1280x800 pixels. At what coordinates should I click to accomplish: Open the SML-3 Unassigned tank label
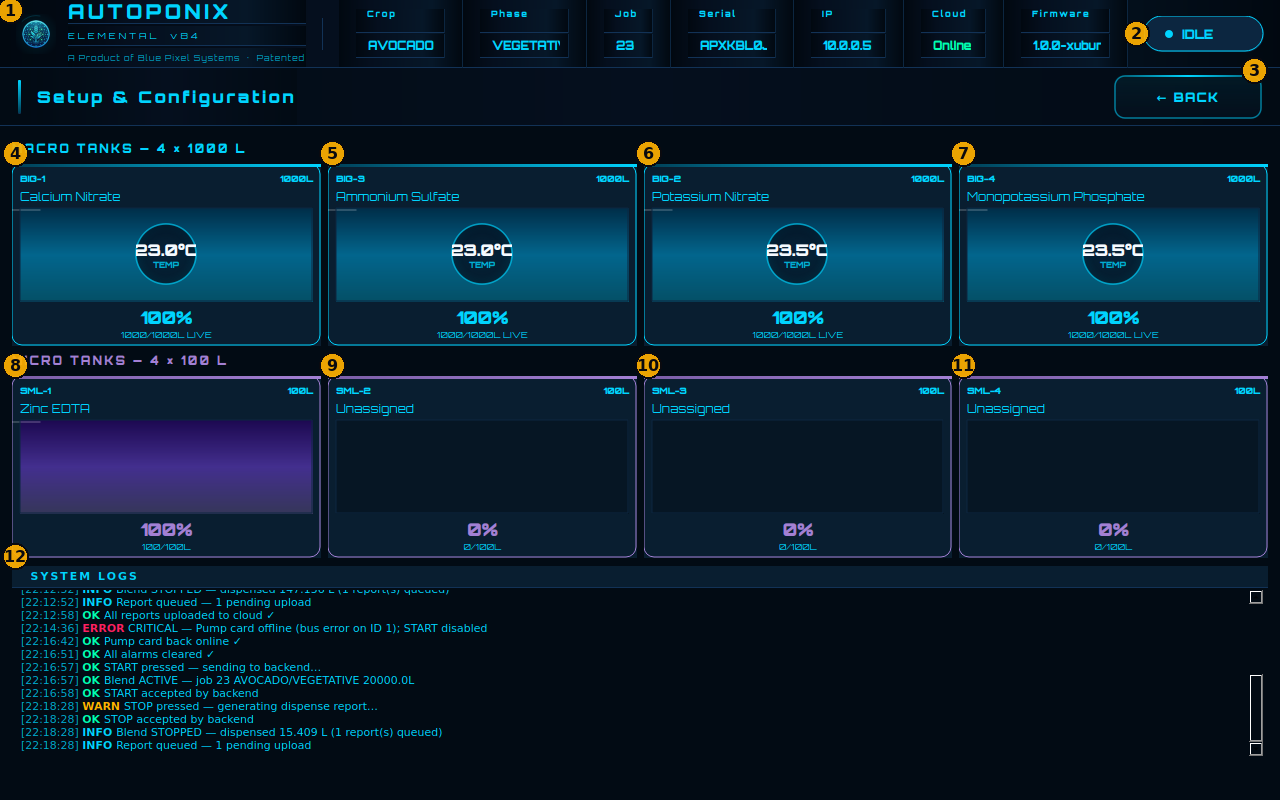[691, 409]
